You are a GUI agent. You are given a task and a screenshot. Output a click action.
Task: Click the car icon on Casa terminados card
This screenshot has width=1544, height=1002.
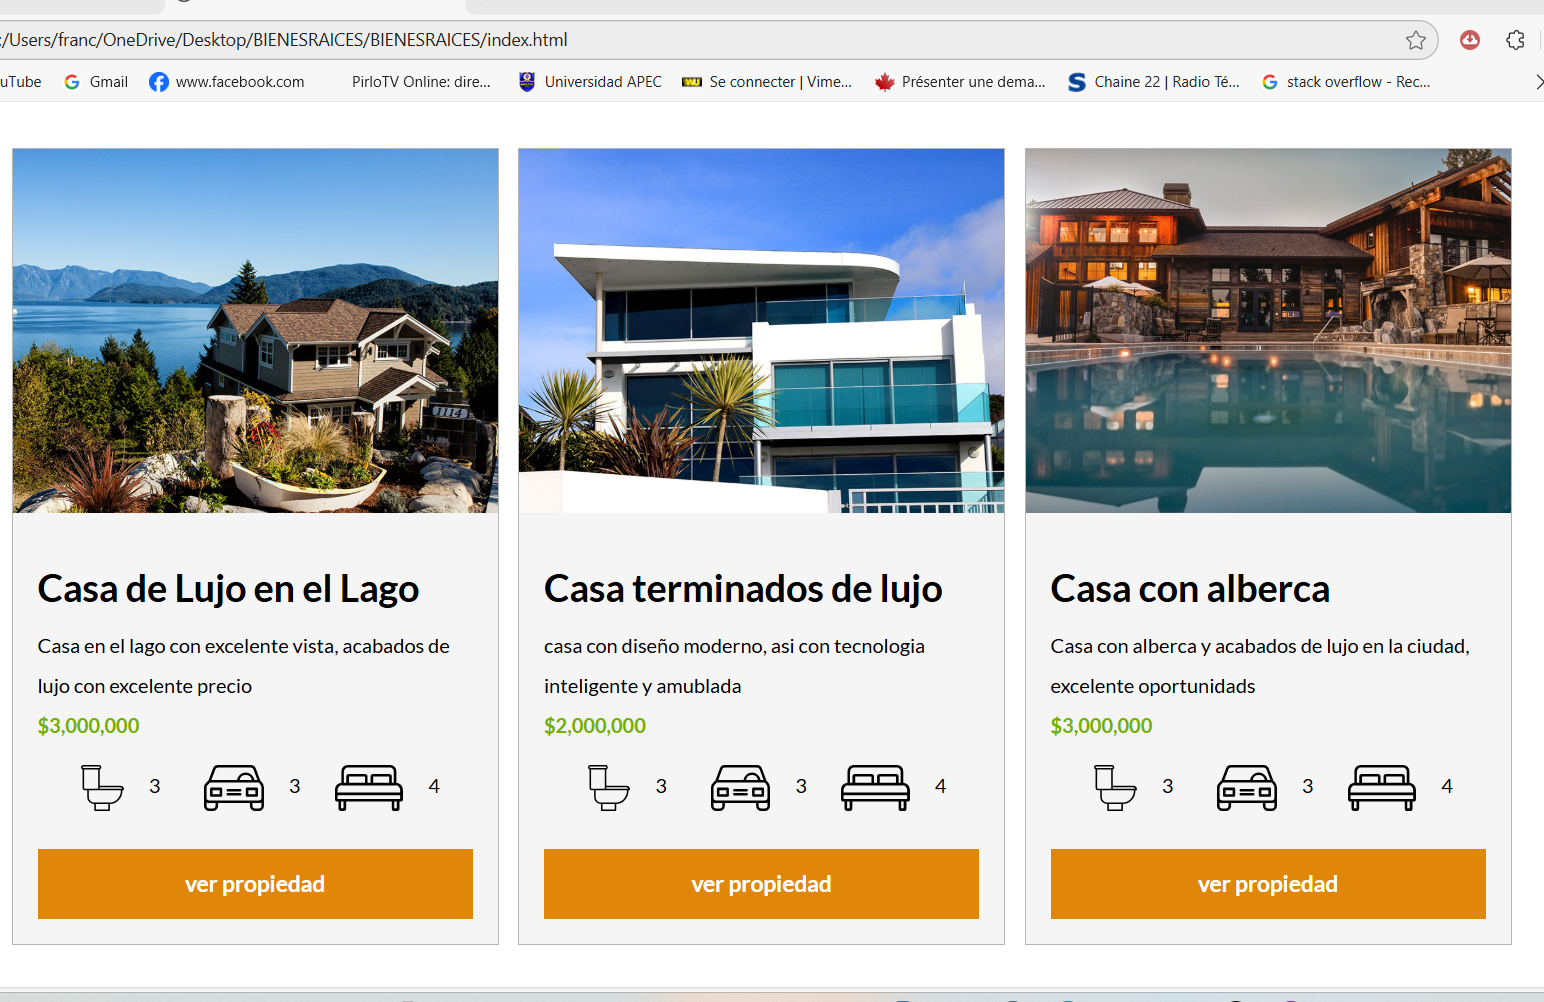coord(740,787)
